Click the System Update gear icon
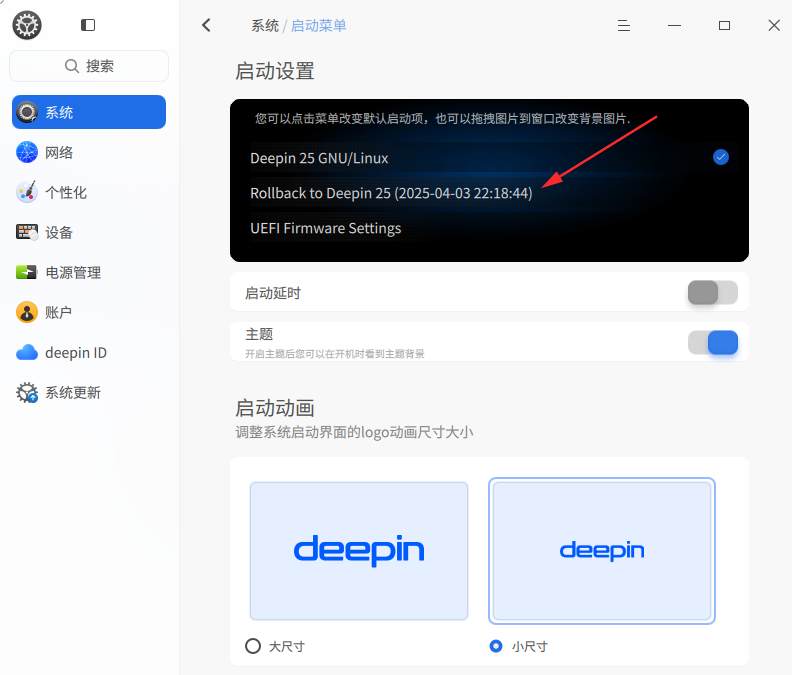 [x=27, y=393]
